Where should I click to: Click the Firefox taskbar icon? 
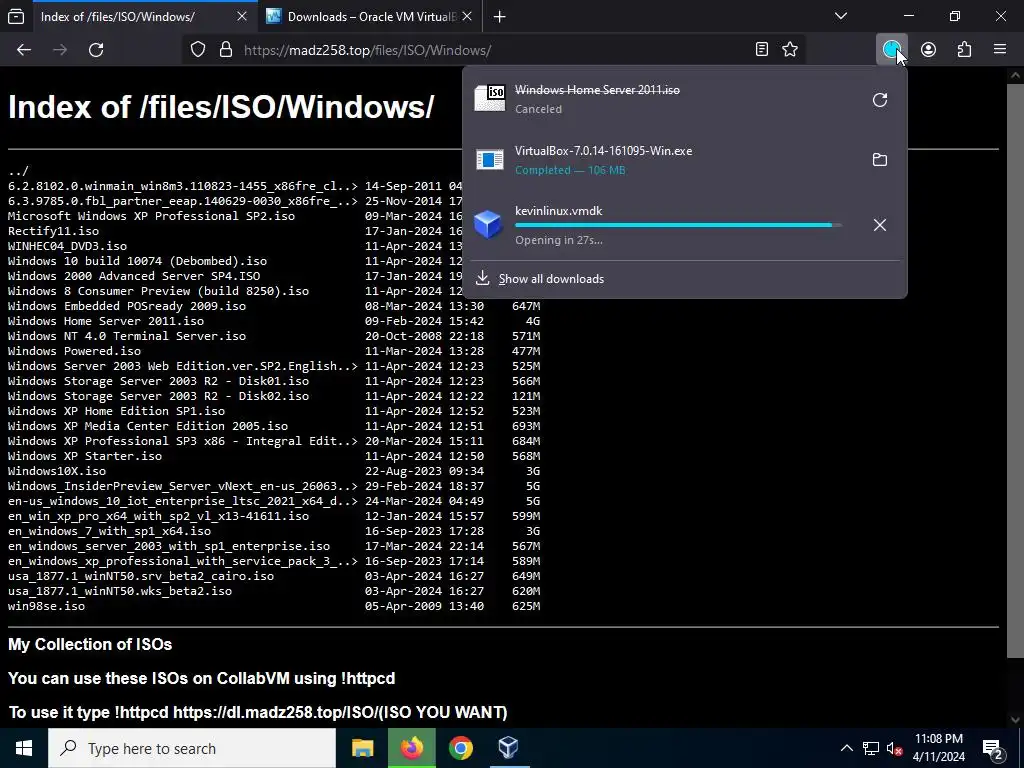click(x=411, y=748)
